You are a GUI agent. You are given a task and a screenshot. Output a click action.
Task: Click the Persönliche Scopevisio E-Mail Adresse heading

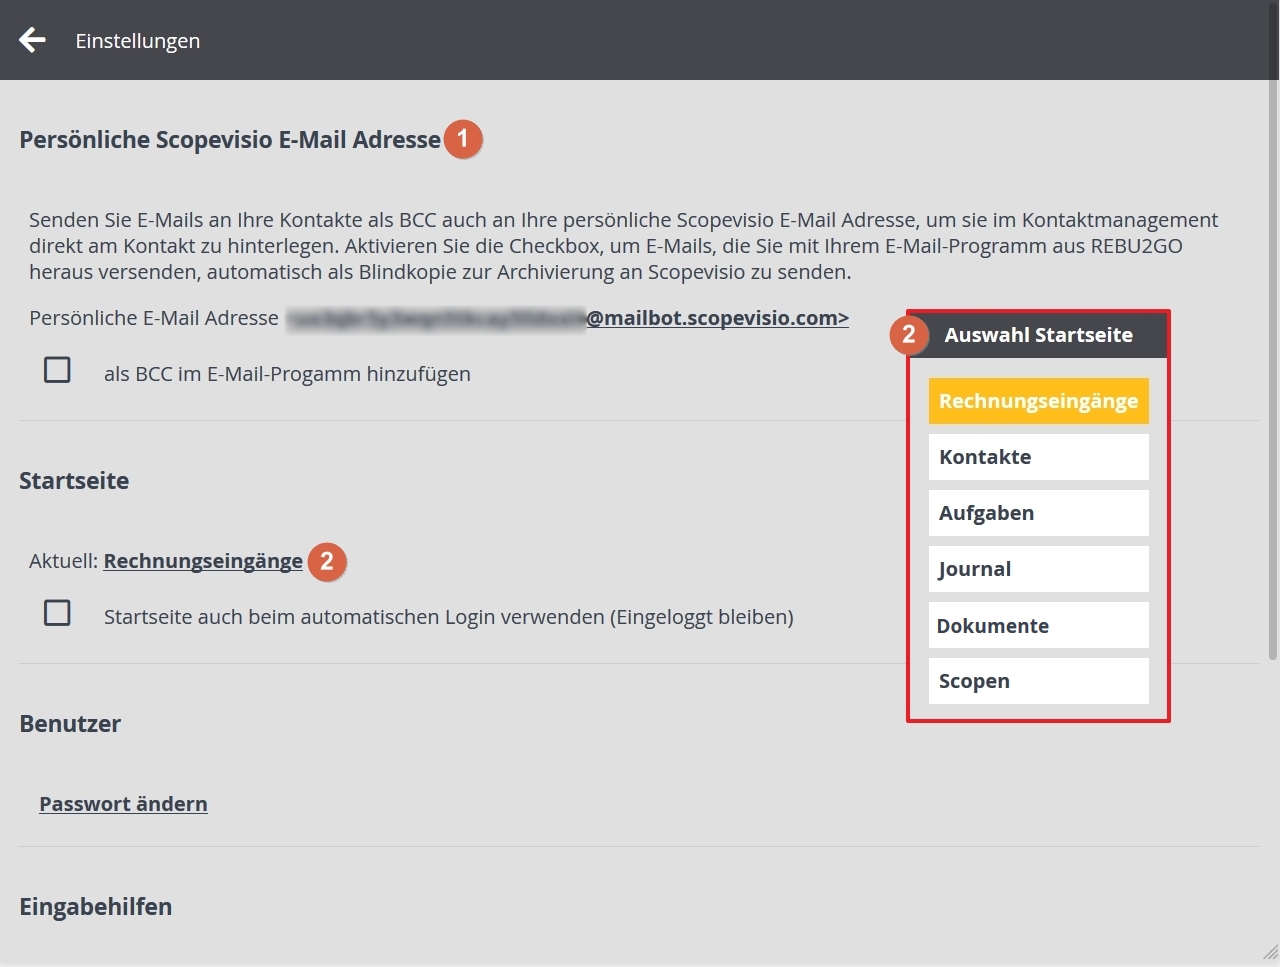[x=230, y=139]
